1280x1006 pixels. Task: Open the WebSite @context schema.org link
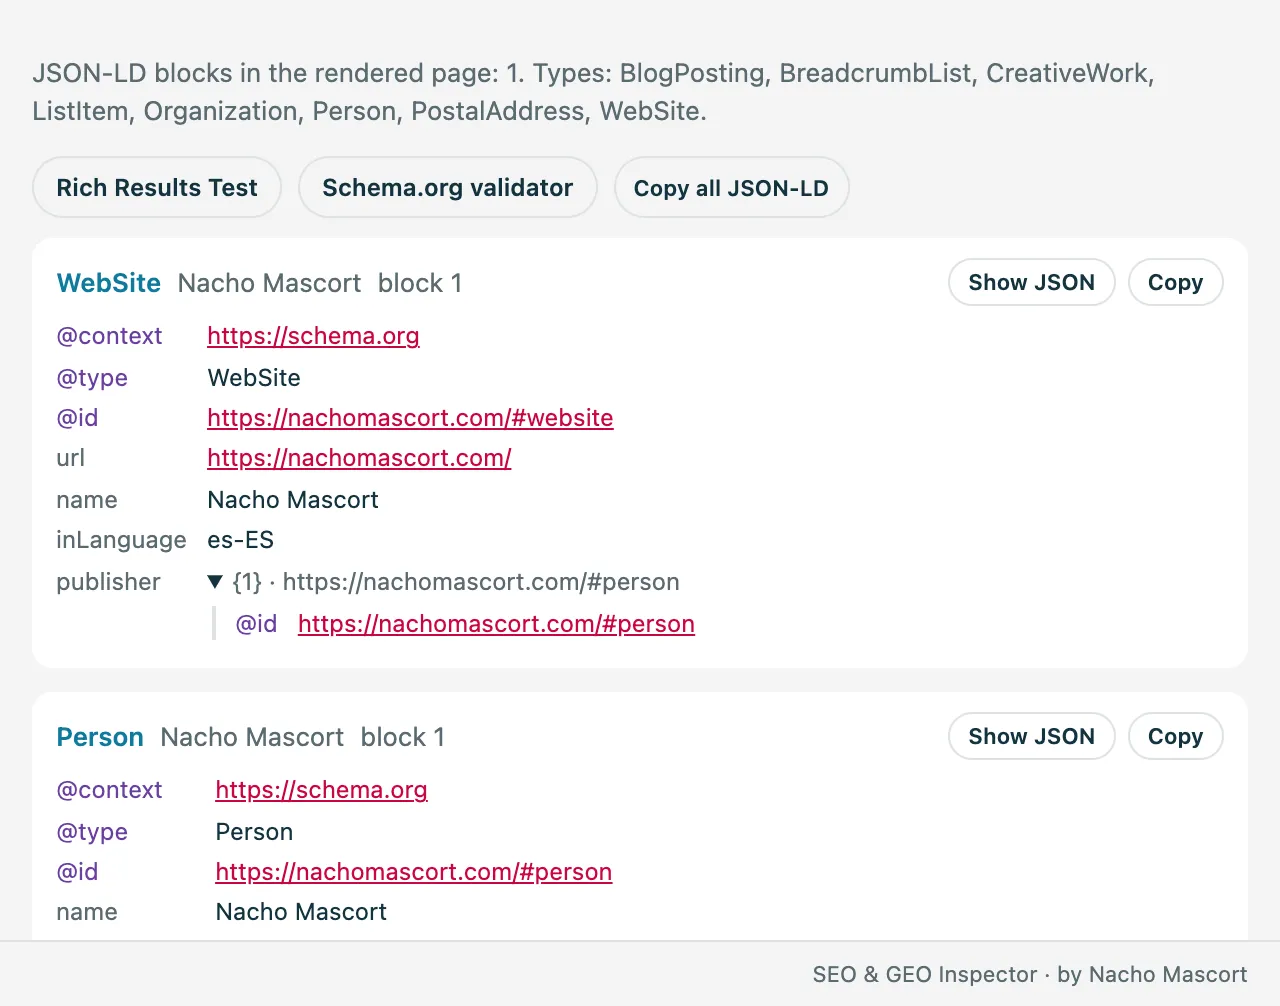click(313, 336)
